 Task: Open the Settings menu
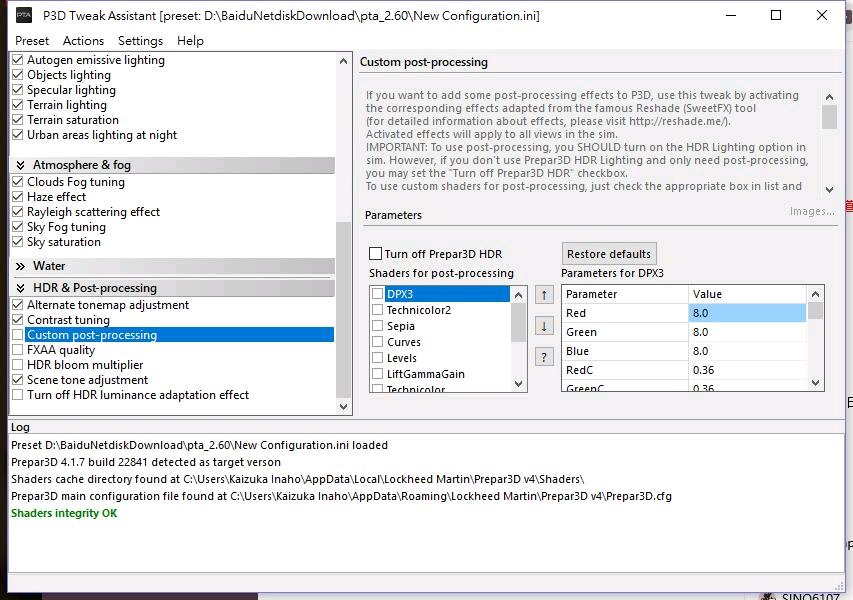click(x=140, y=41)
